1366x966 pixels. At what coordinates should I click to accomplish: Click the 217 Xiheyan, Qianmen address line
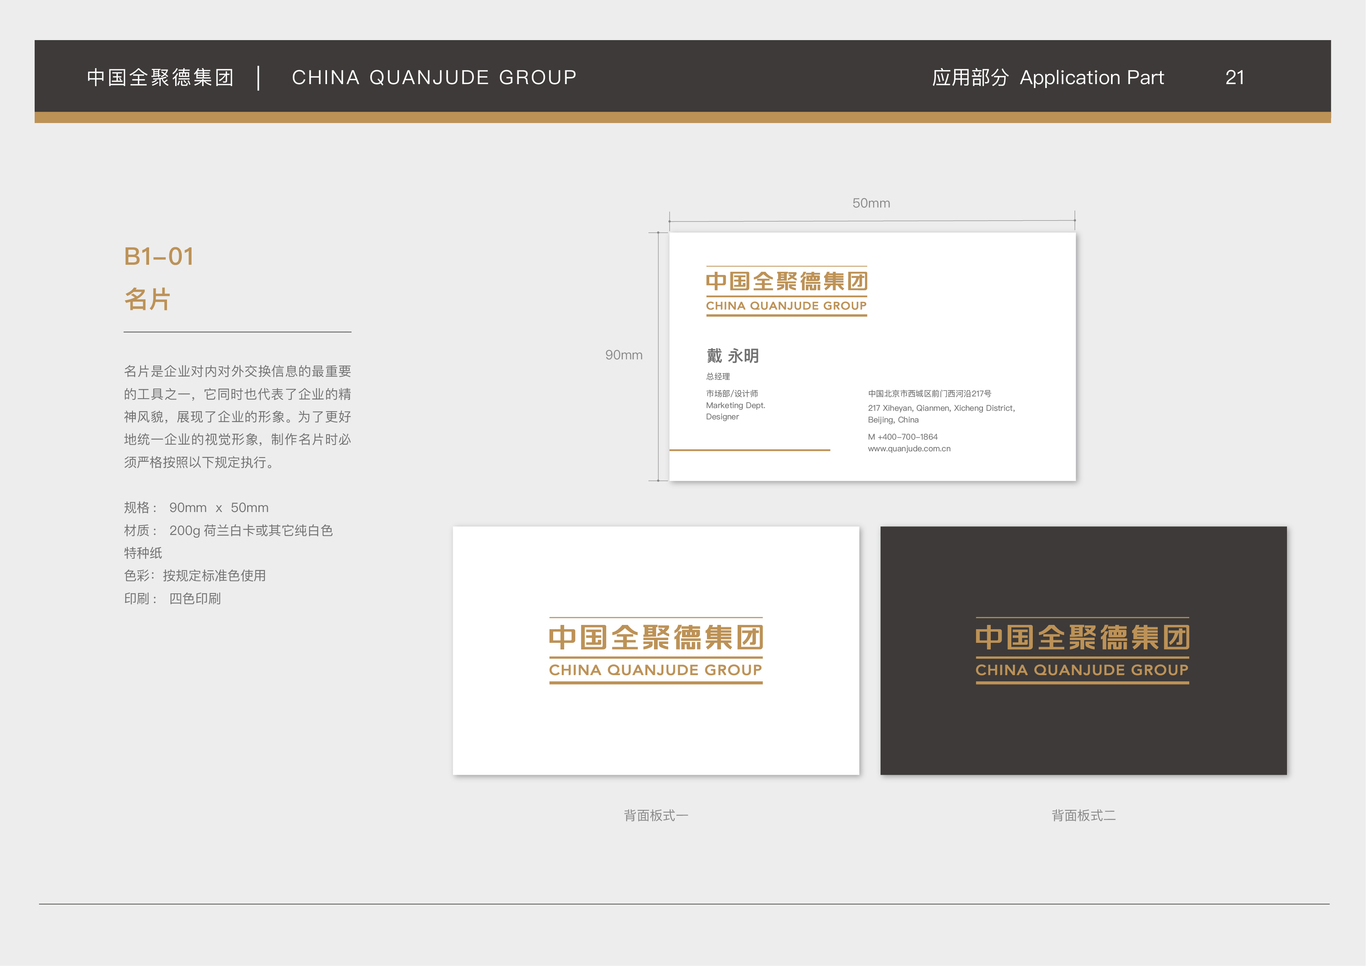tap(941, 408)
